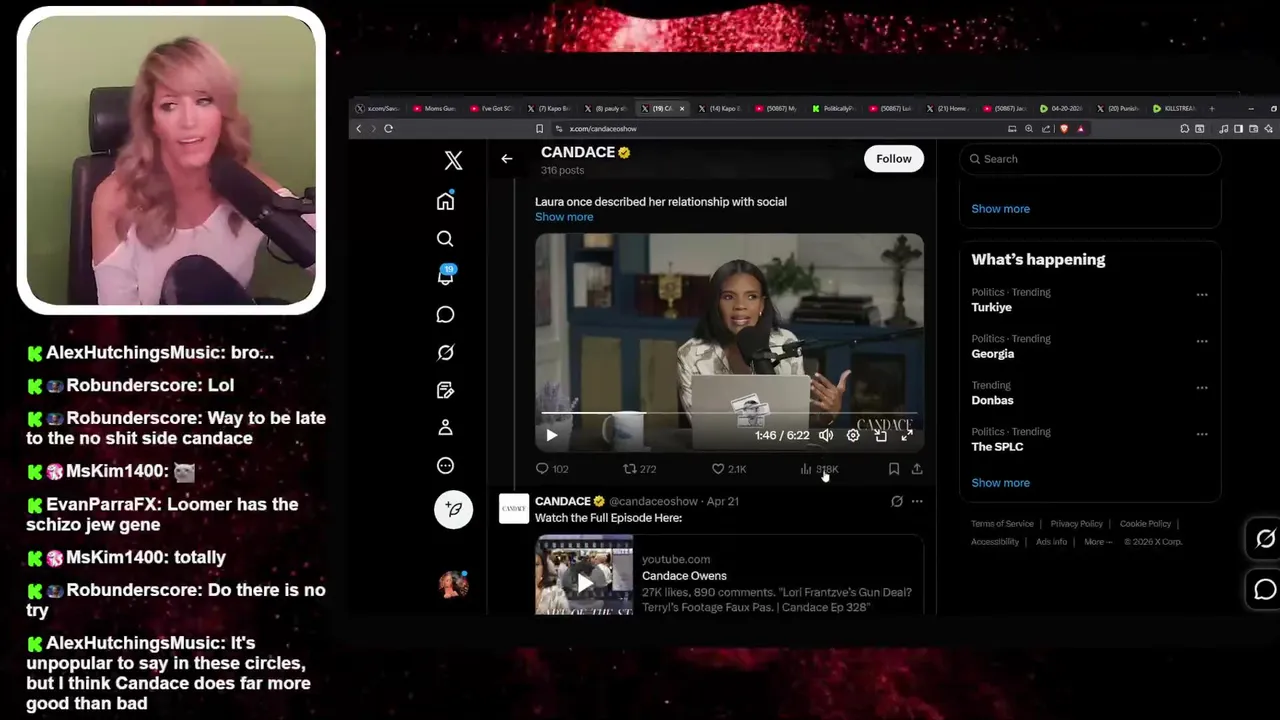Bookmark the video post
Image resolution: width=1280 pixels, height=720 pixels.
point(894,469)
